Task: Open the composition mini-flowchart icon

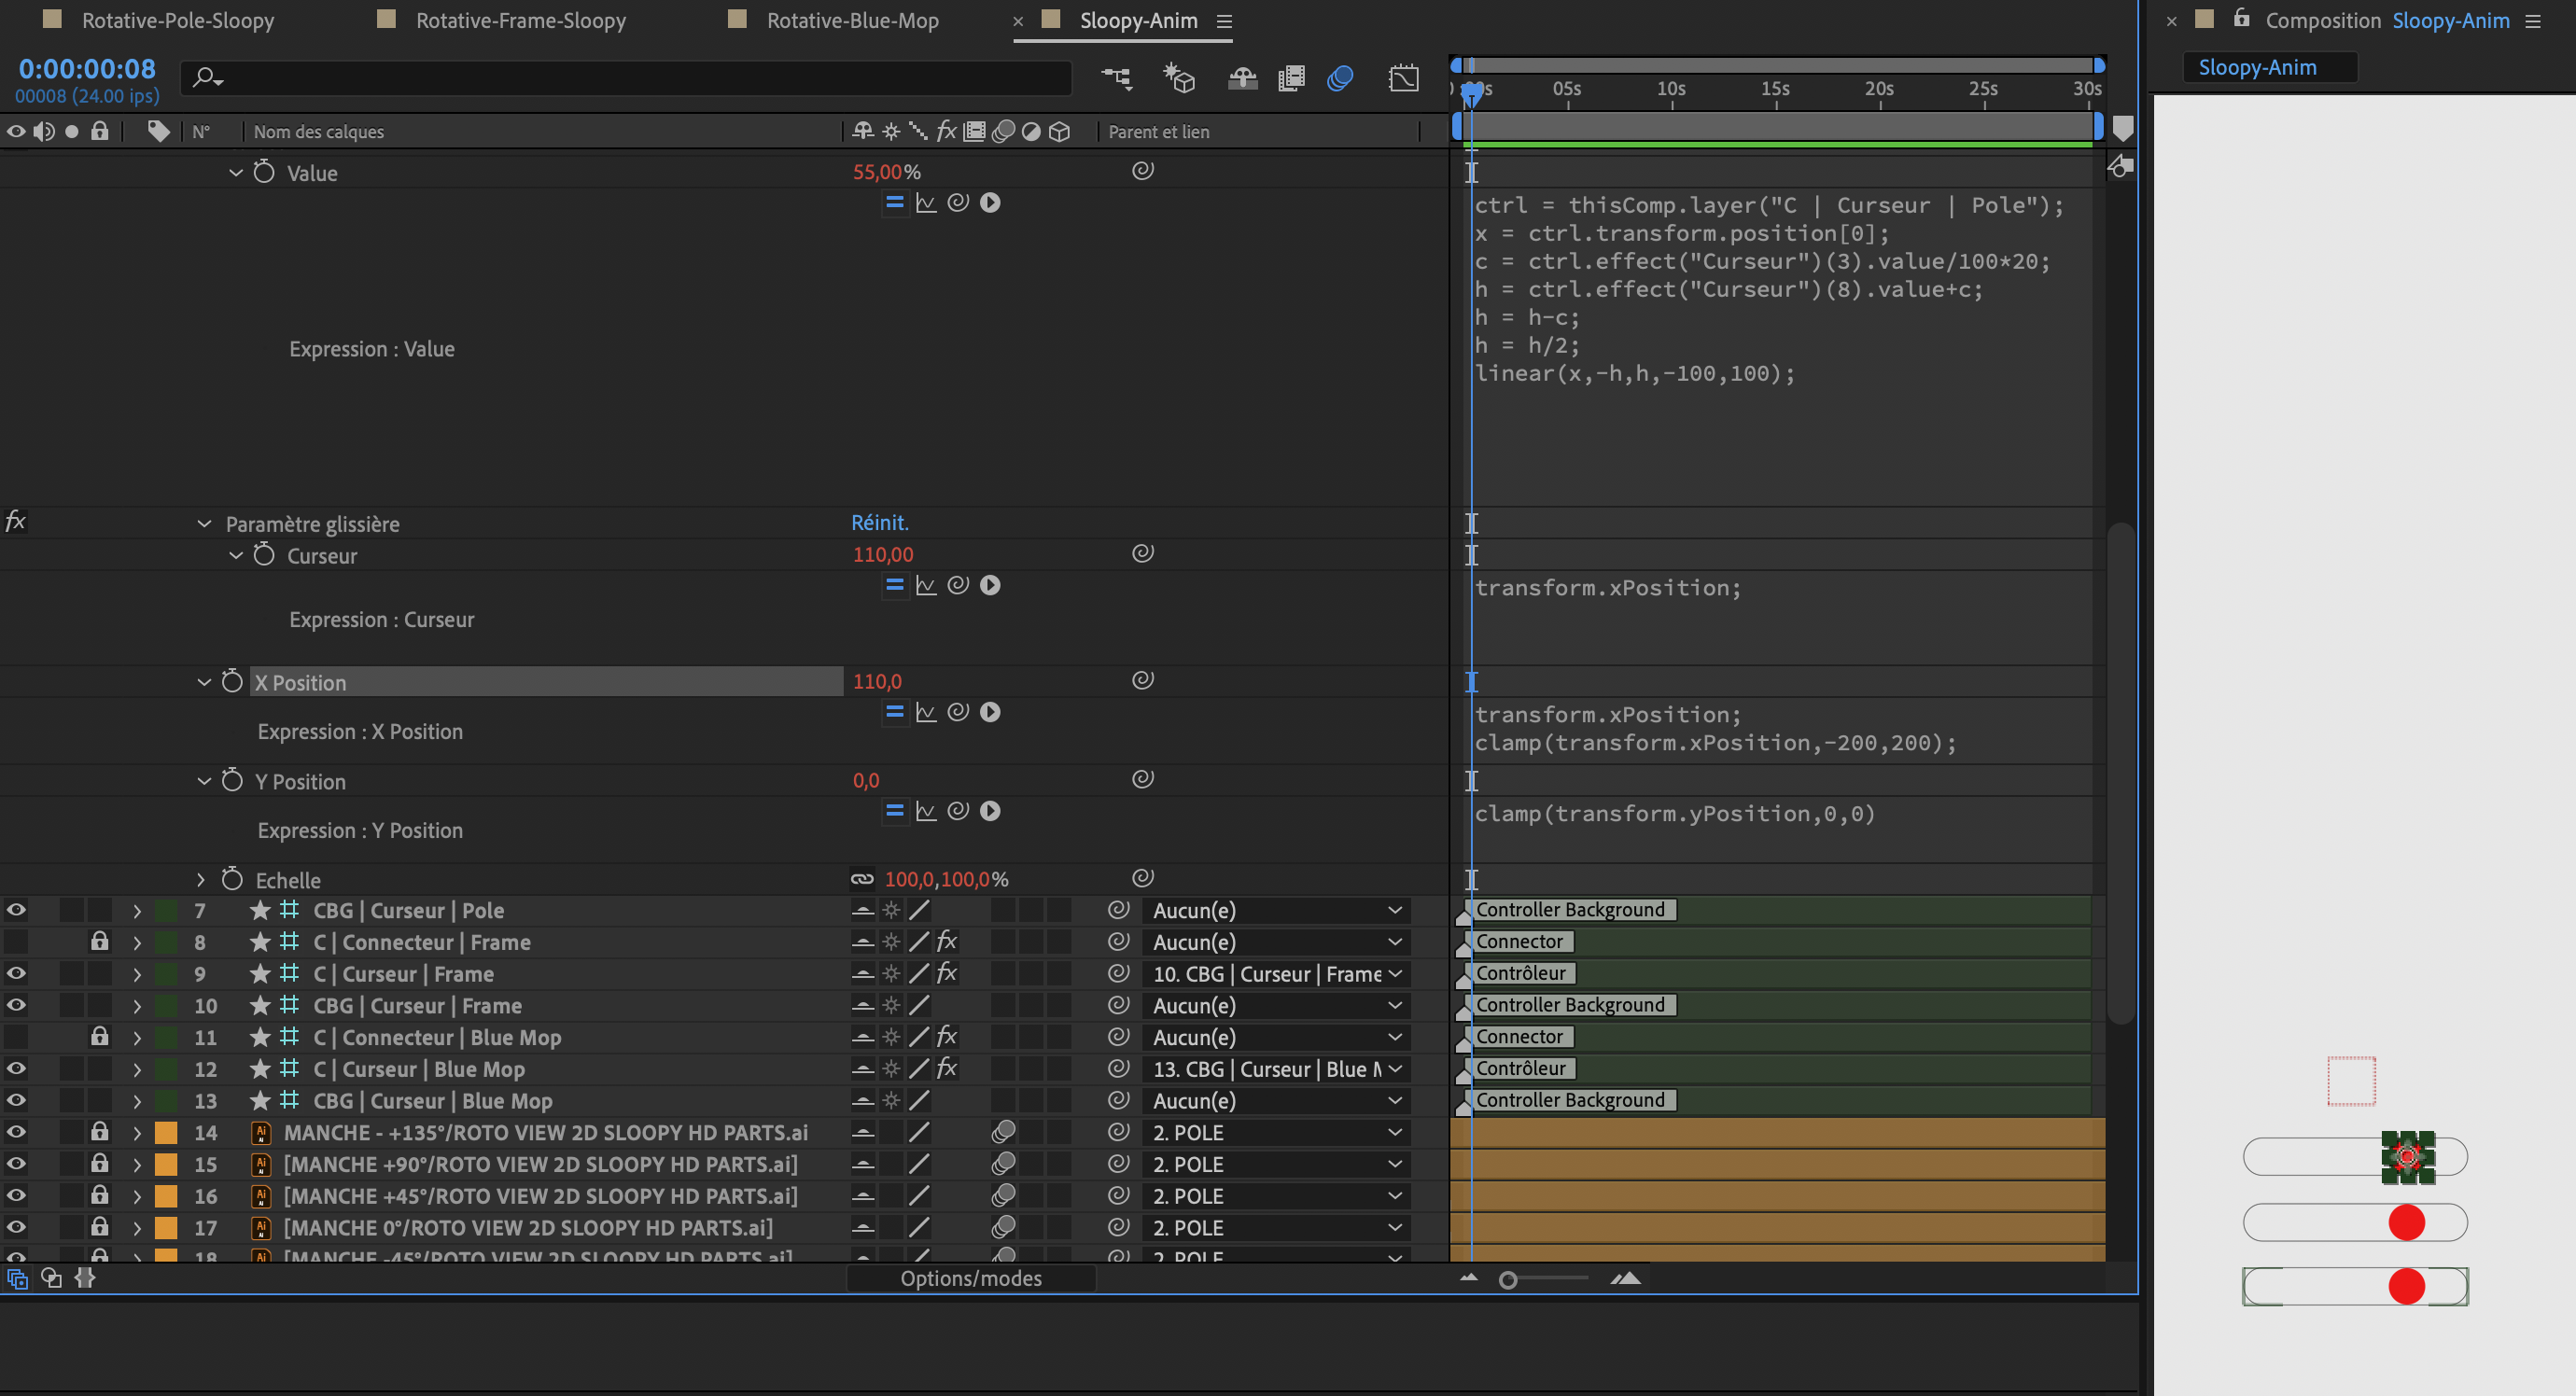Action: click(1117, 78)
